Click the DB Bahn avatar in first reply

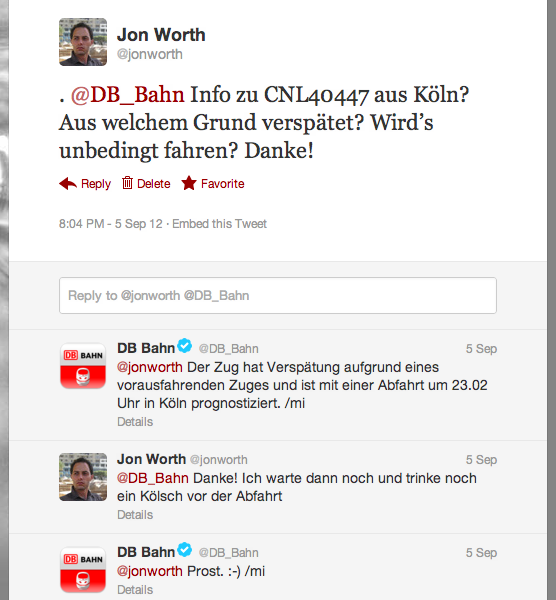83,366
